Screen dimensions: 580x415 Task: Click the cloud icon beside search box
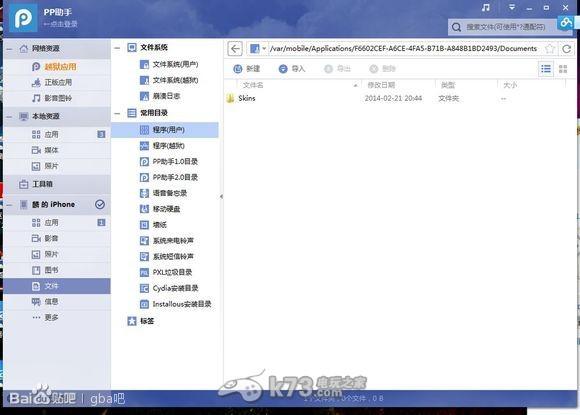pyautogui.click(x=566, y=23)
